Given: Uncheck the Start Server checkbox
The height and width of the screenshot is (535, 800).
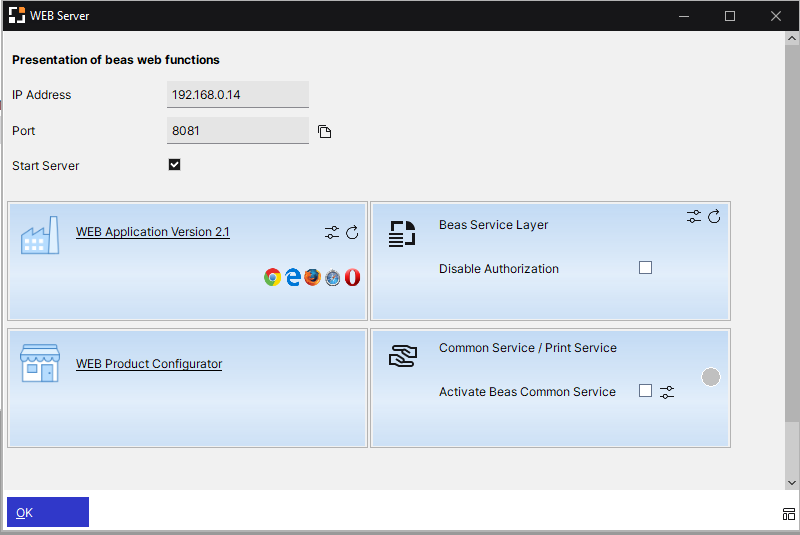Looking at the screenshot, I should 175,165.
